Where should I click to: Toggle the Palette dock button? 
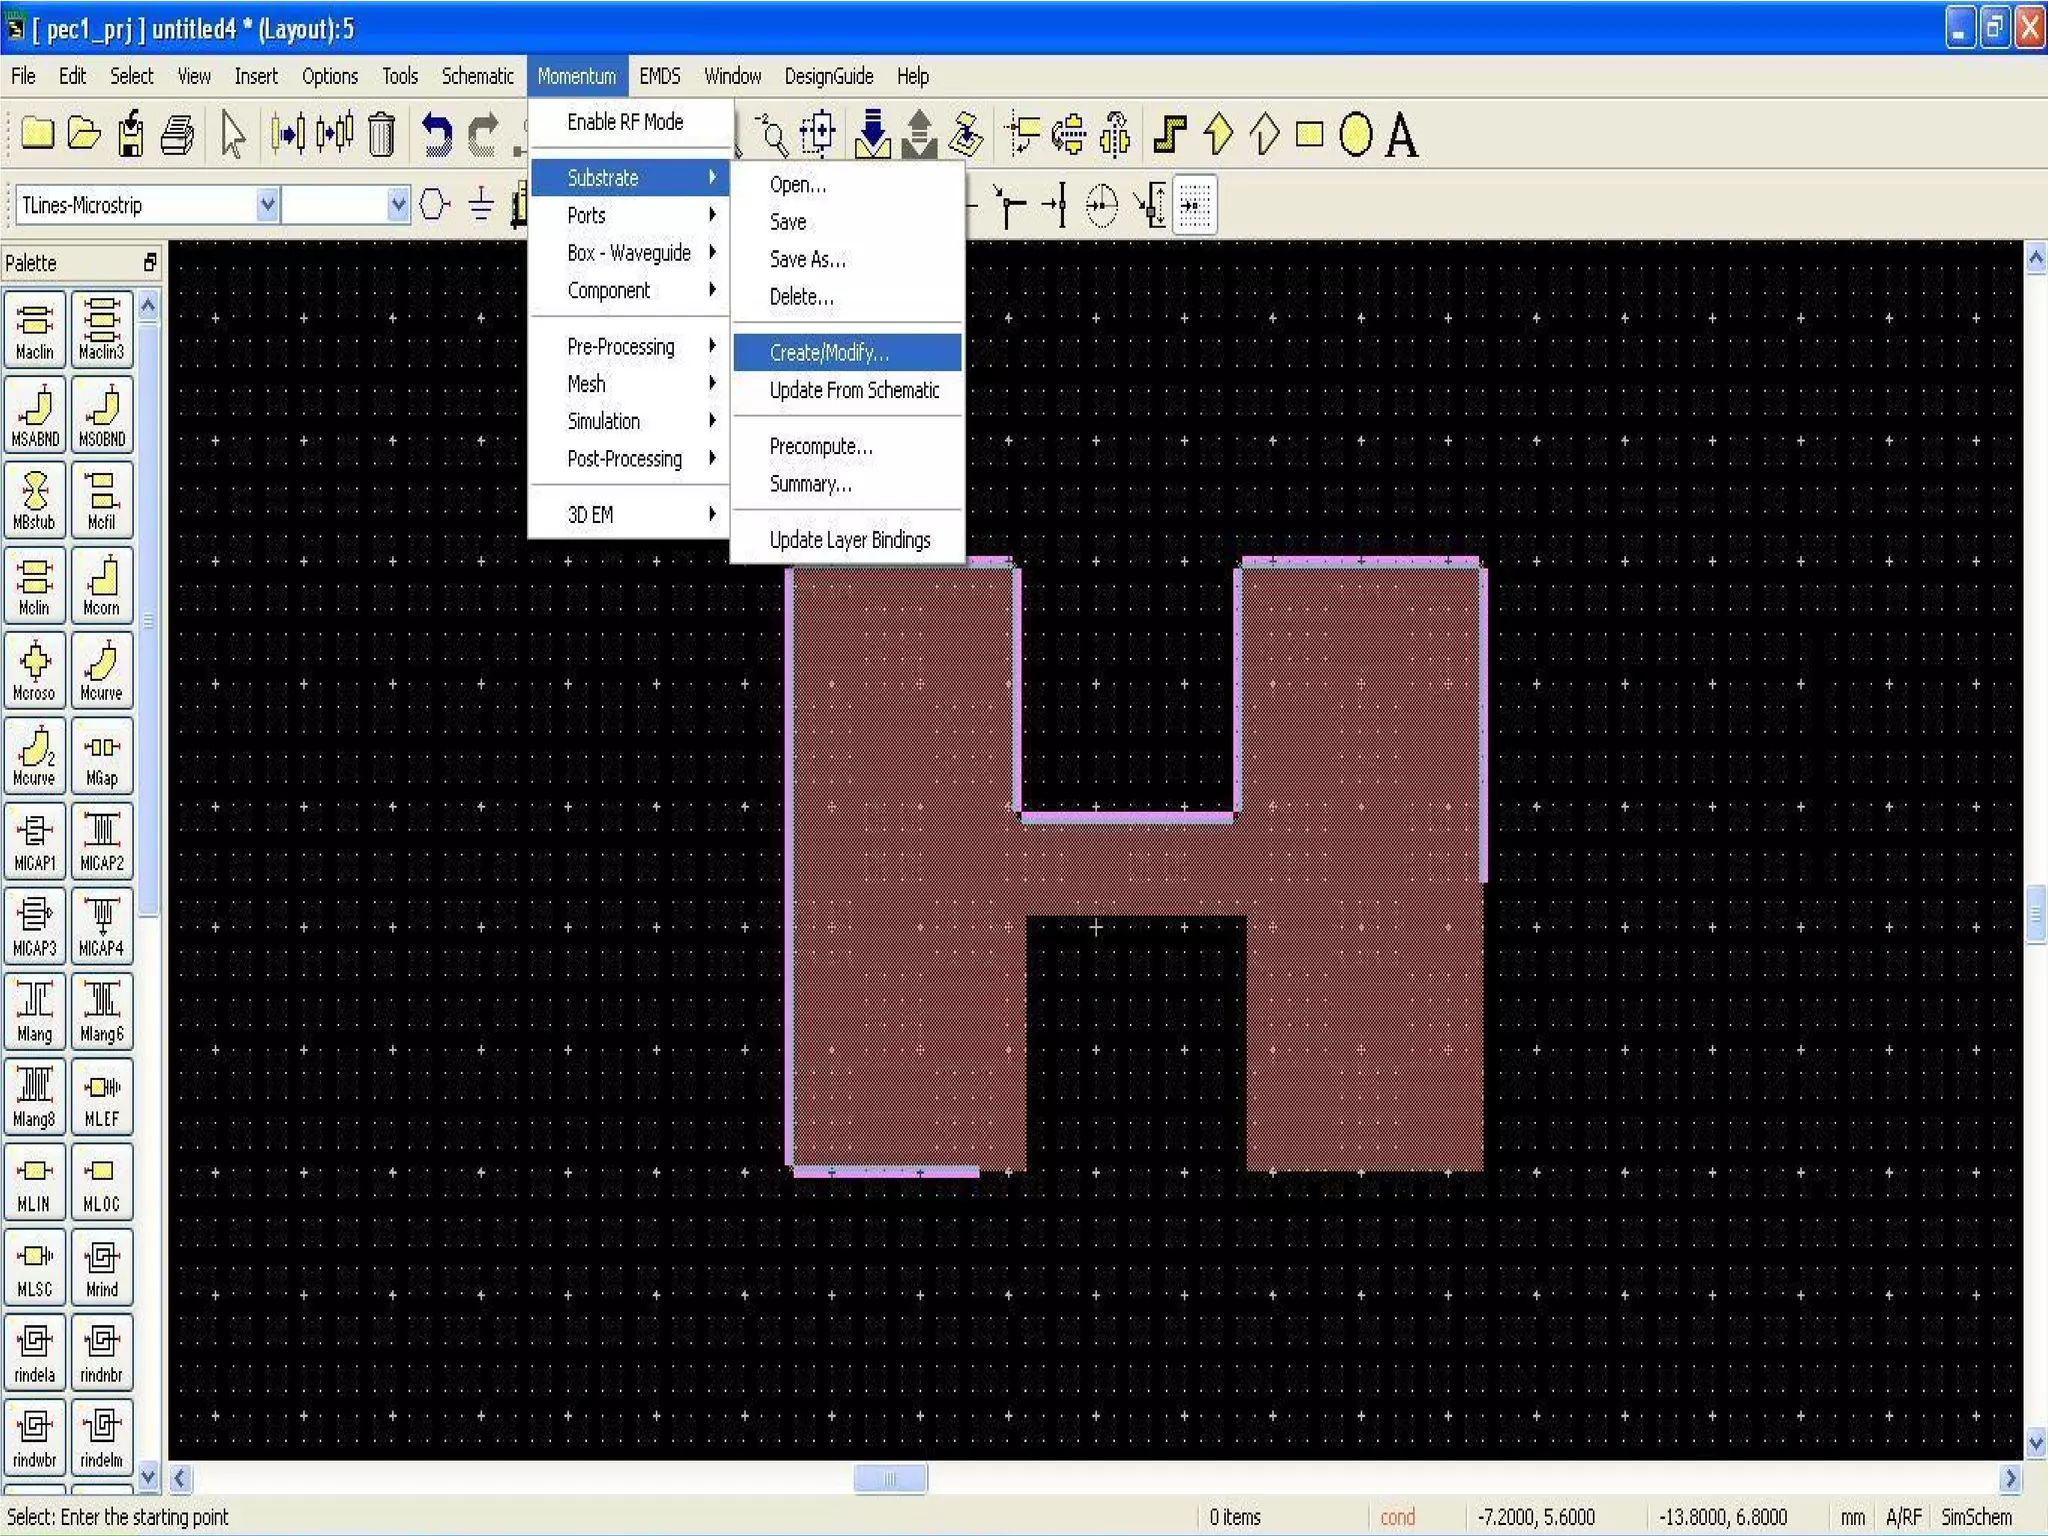(150, 262)
